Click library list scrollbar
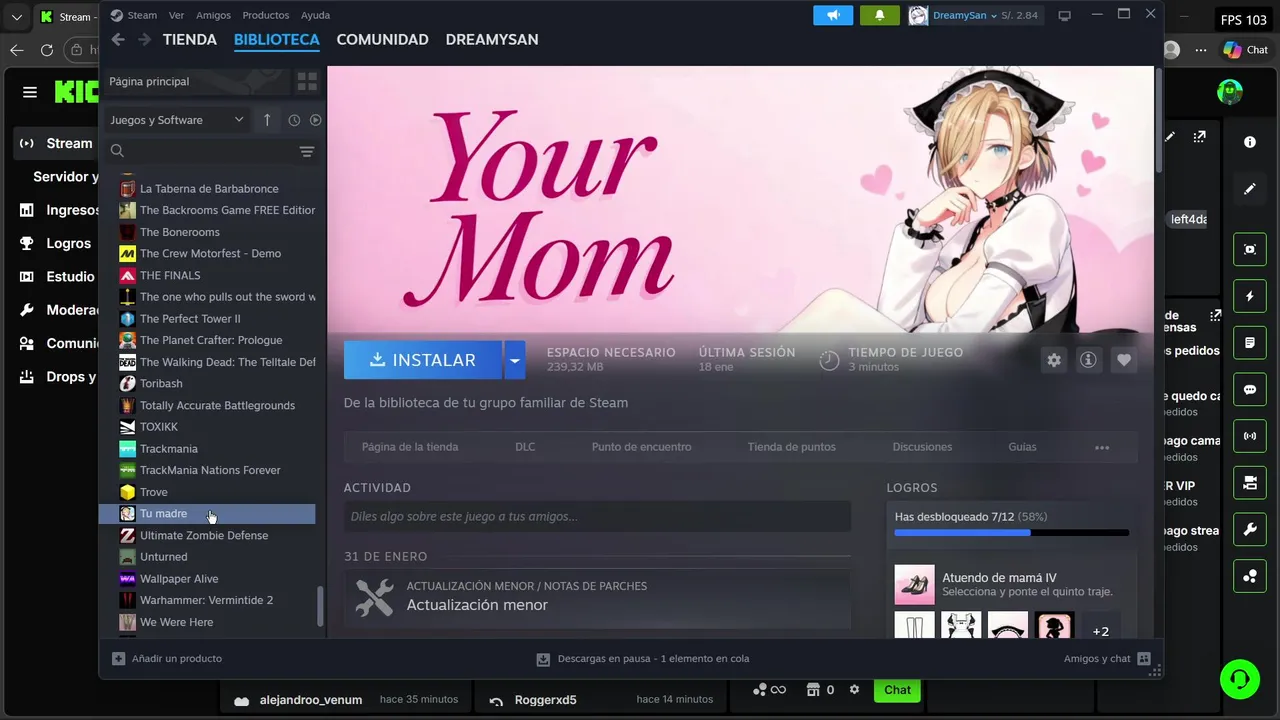 coord(320,606)
